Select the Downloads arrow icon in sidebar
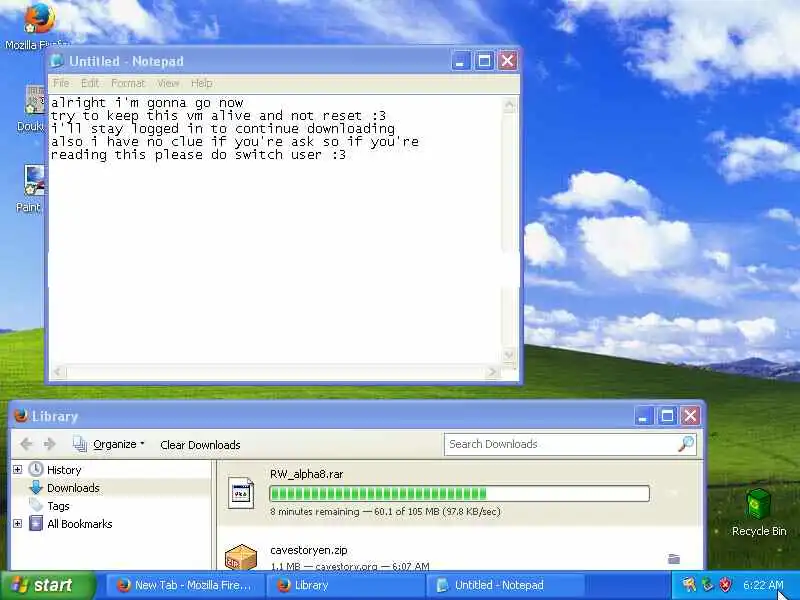This screenshot has width=800, height=600. (36, 488)
